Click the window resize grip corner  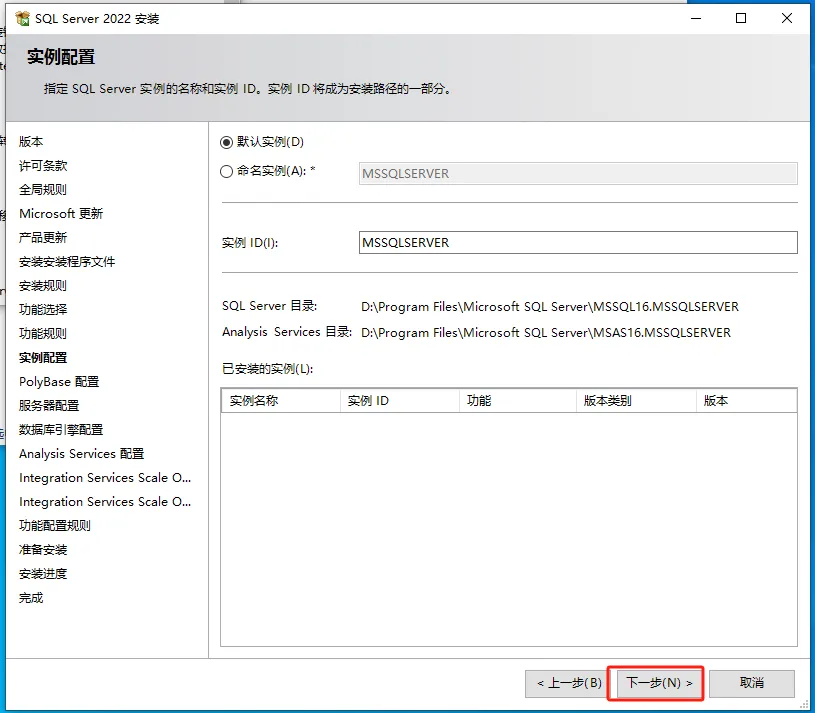(804, 703)
